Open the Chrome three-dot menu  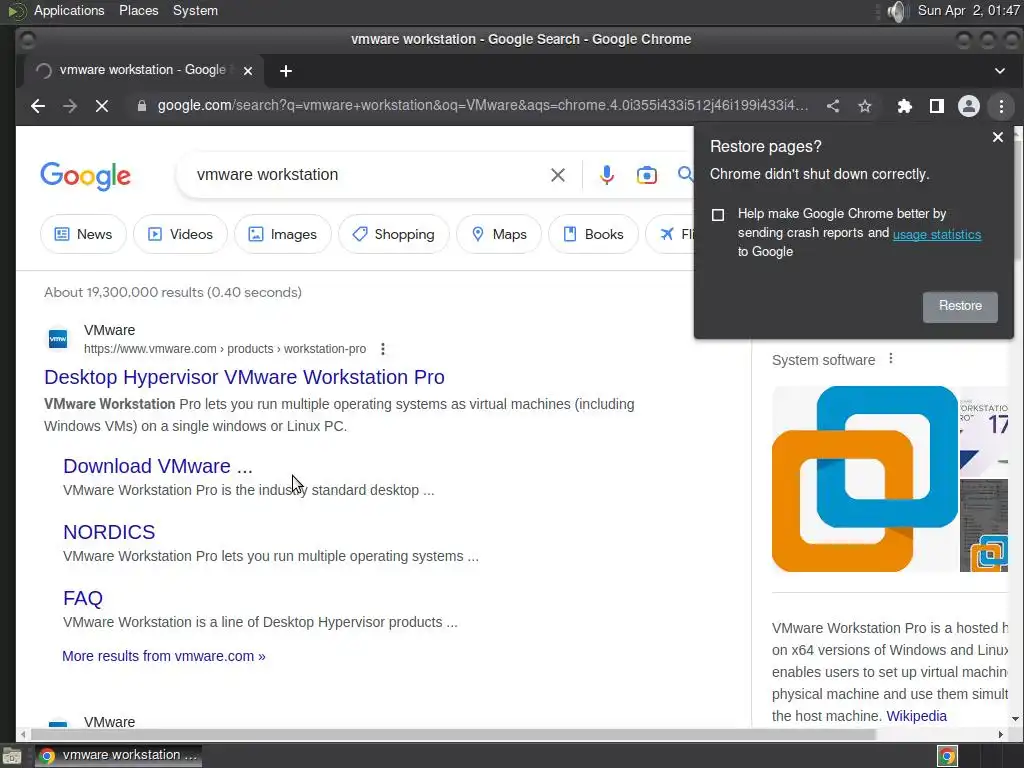click(x=1001, y=106)
